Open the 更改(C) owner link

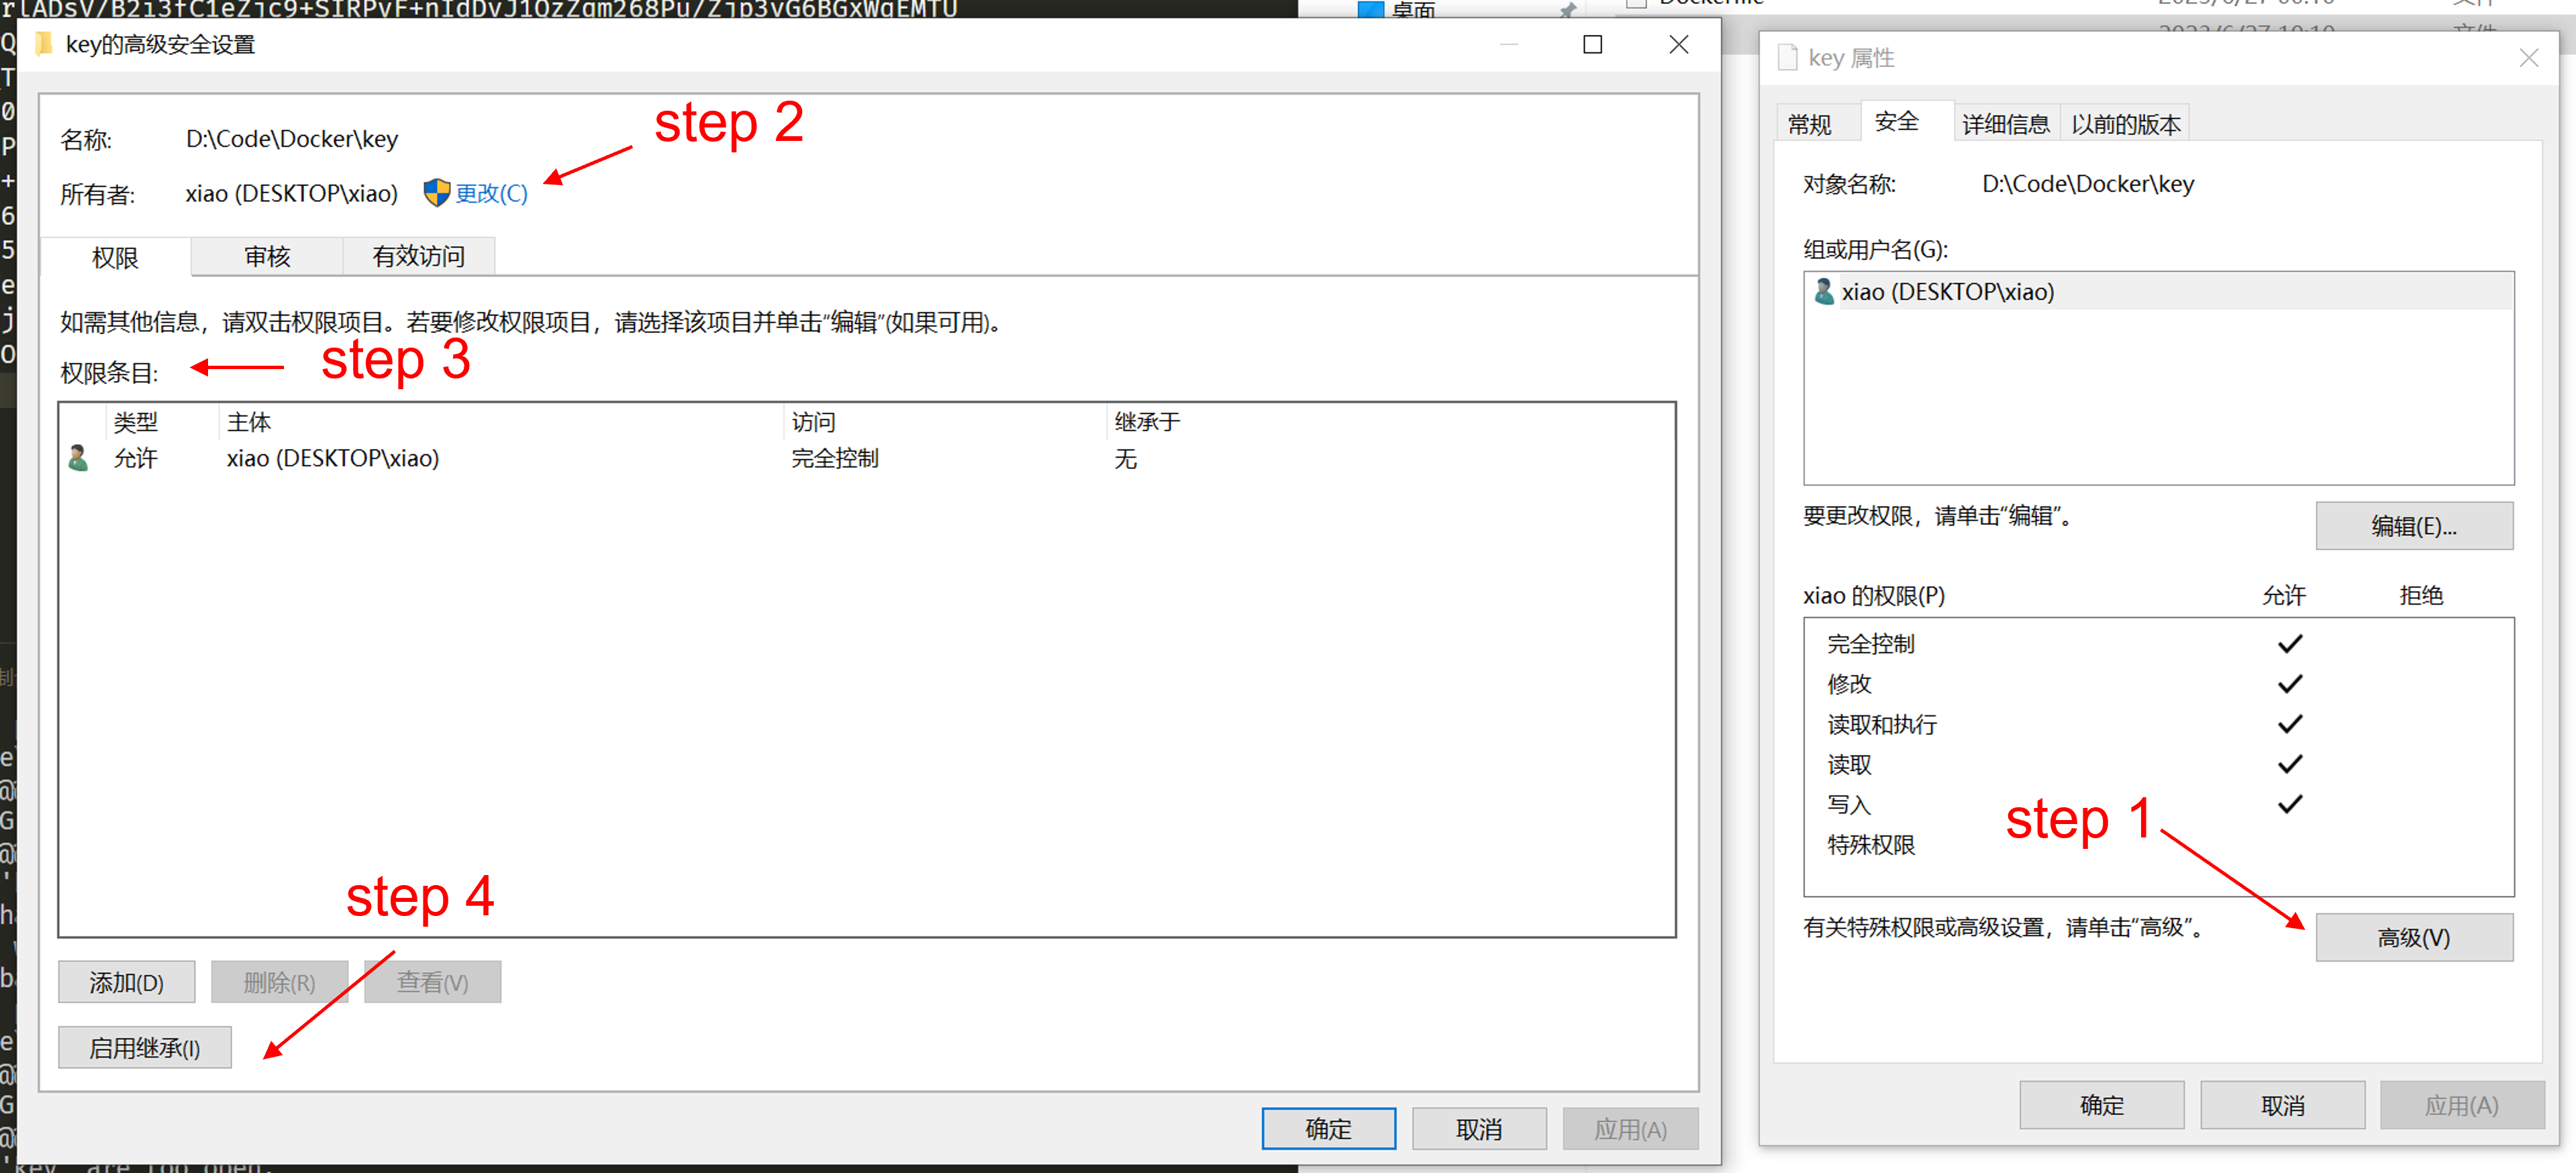[x=491, y=193]
